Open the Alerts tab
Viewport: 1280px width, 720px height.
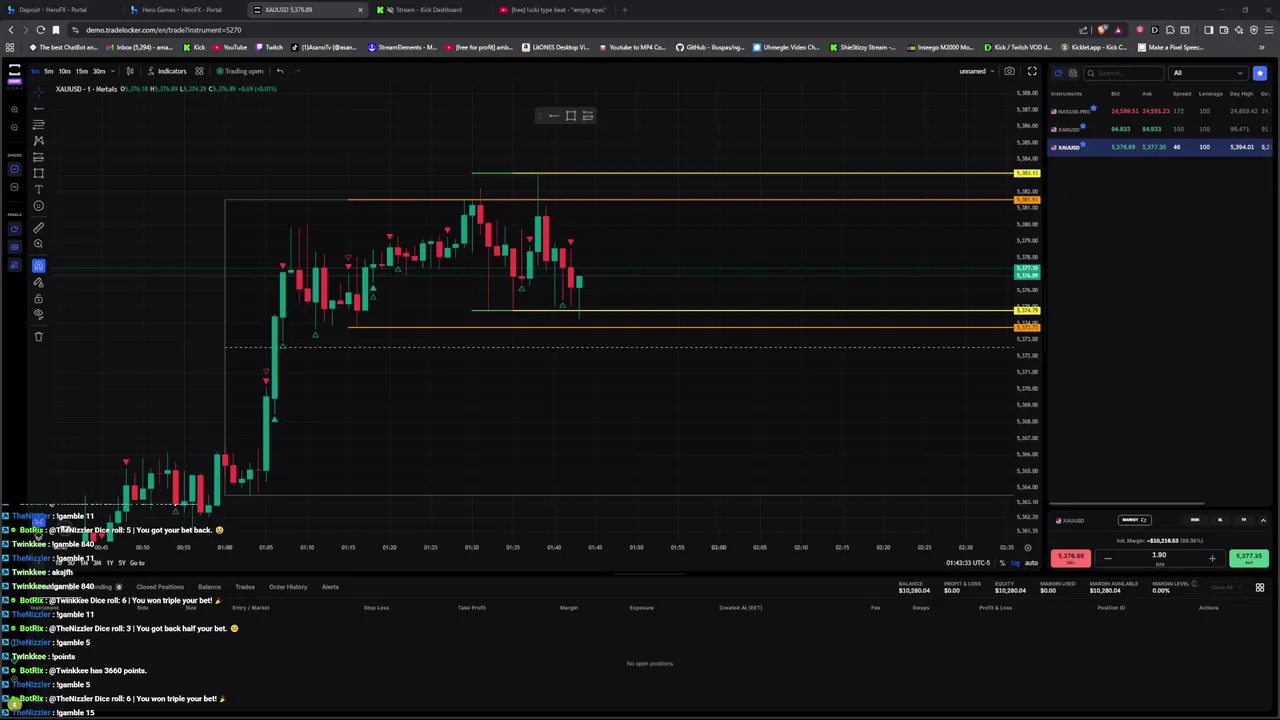coord(330,587)
